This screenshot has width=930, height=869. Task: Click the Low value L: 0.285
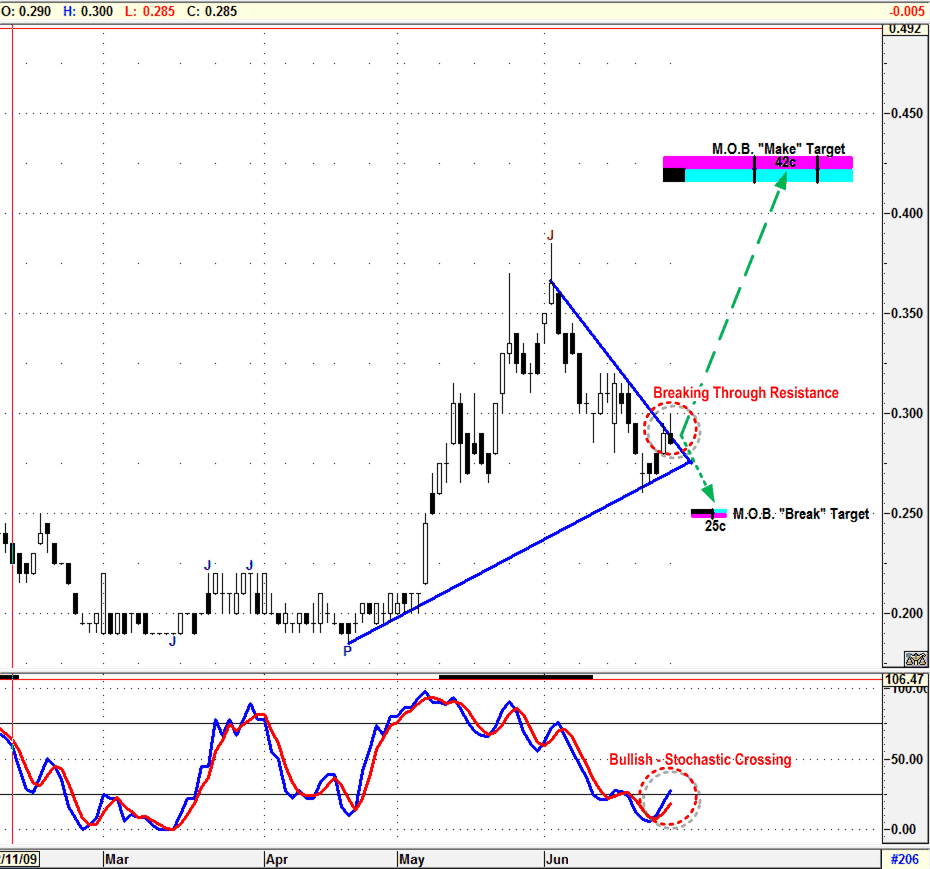coord(149,11)
